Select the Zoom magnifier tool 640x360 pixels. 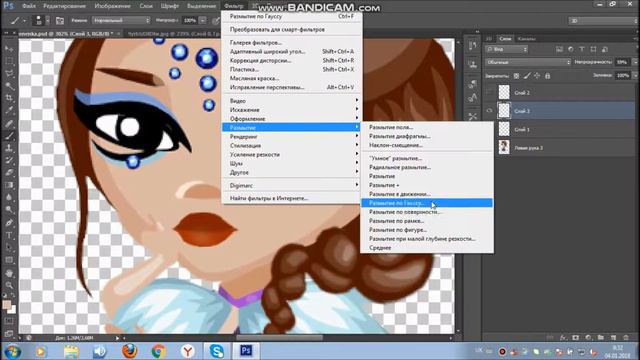tap(9, 285)
